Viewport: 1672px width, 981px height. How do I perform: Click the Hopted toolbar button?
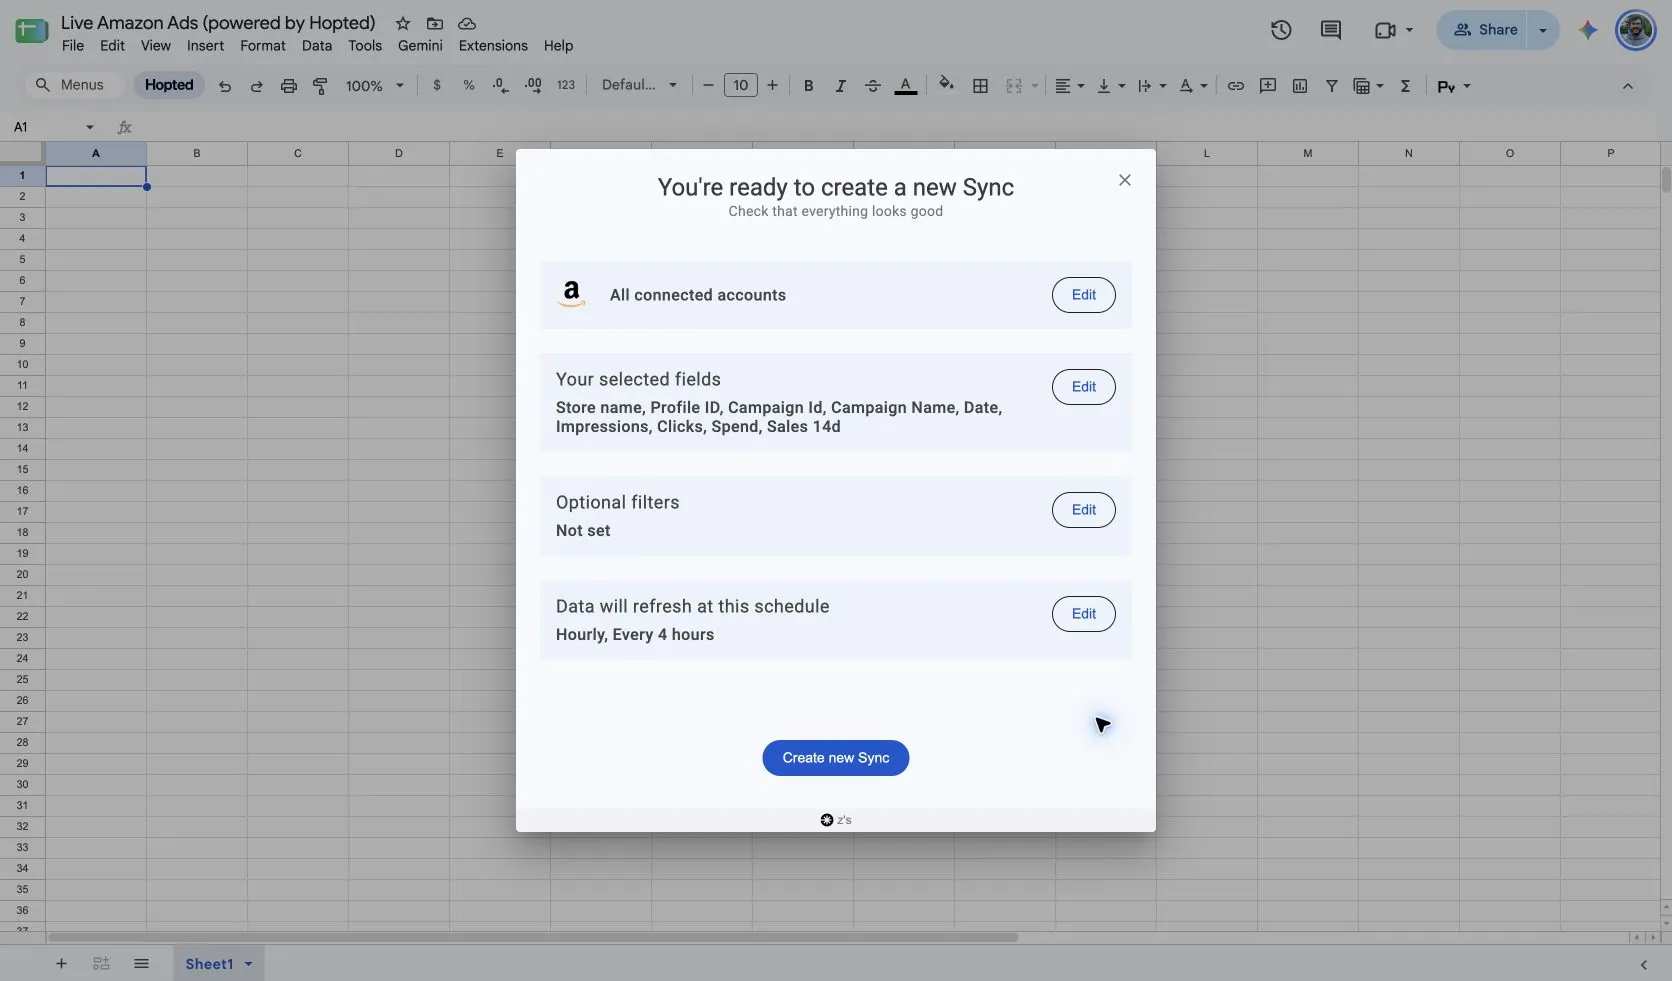(x=169, y=85)
